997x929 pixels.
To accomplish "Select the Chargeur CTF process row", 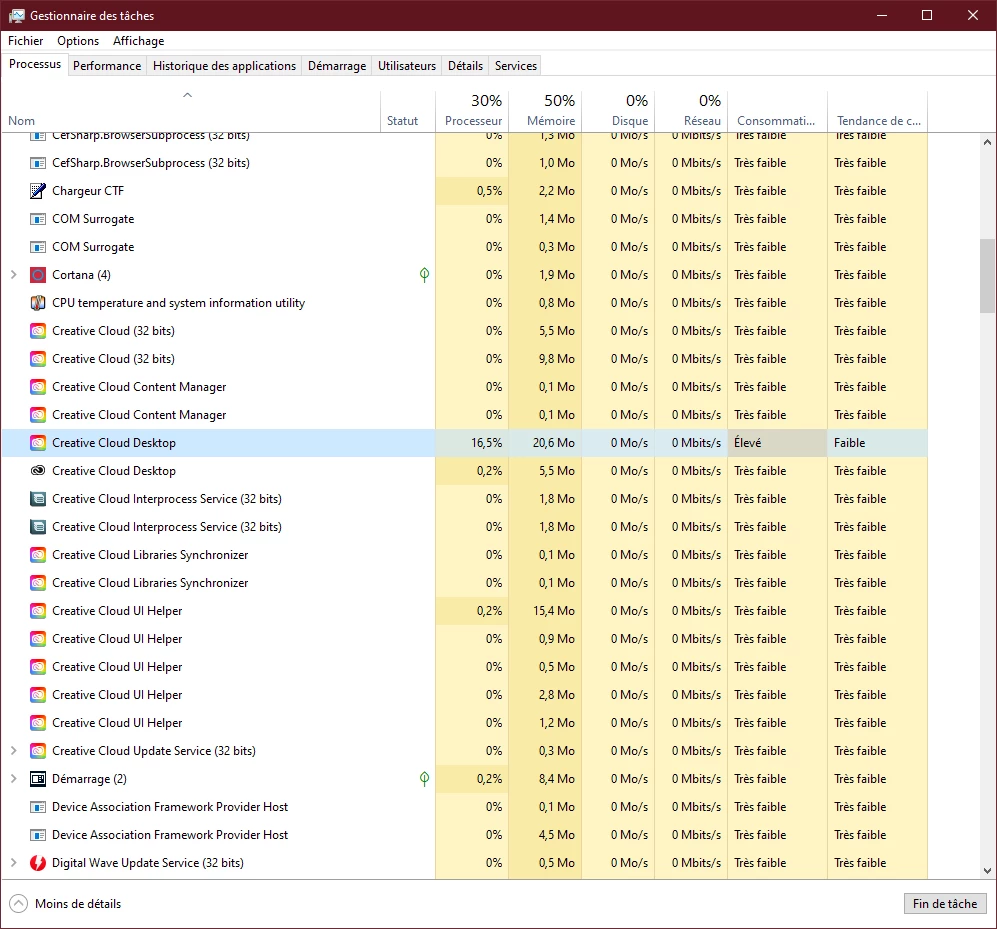I will tap(465, 191).
